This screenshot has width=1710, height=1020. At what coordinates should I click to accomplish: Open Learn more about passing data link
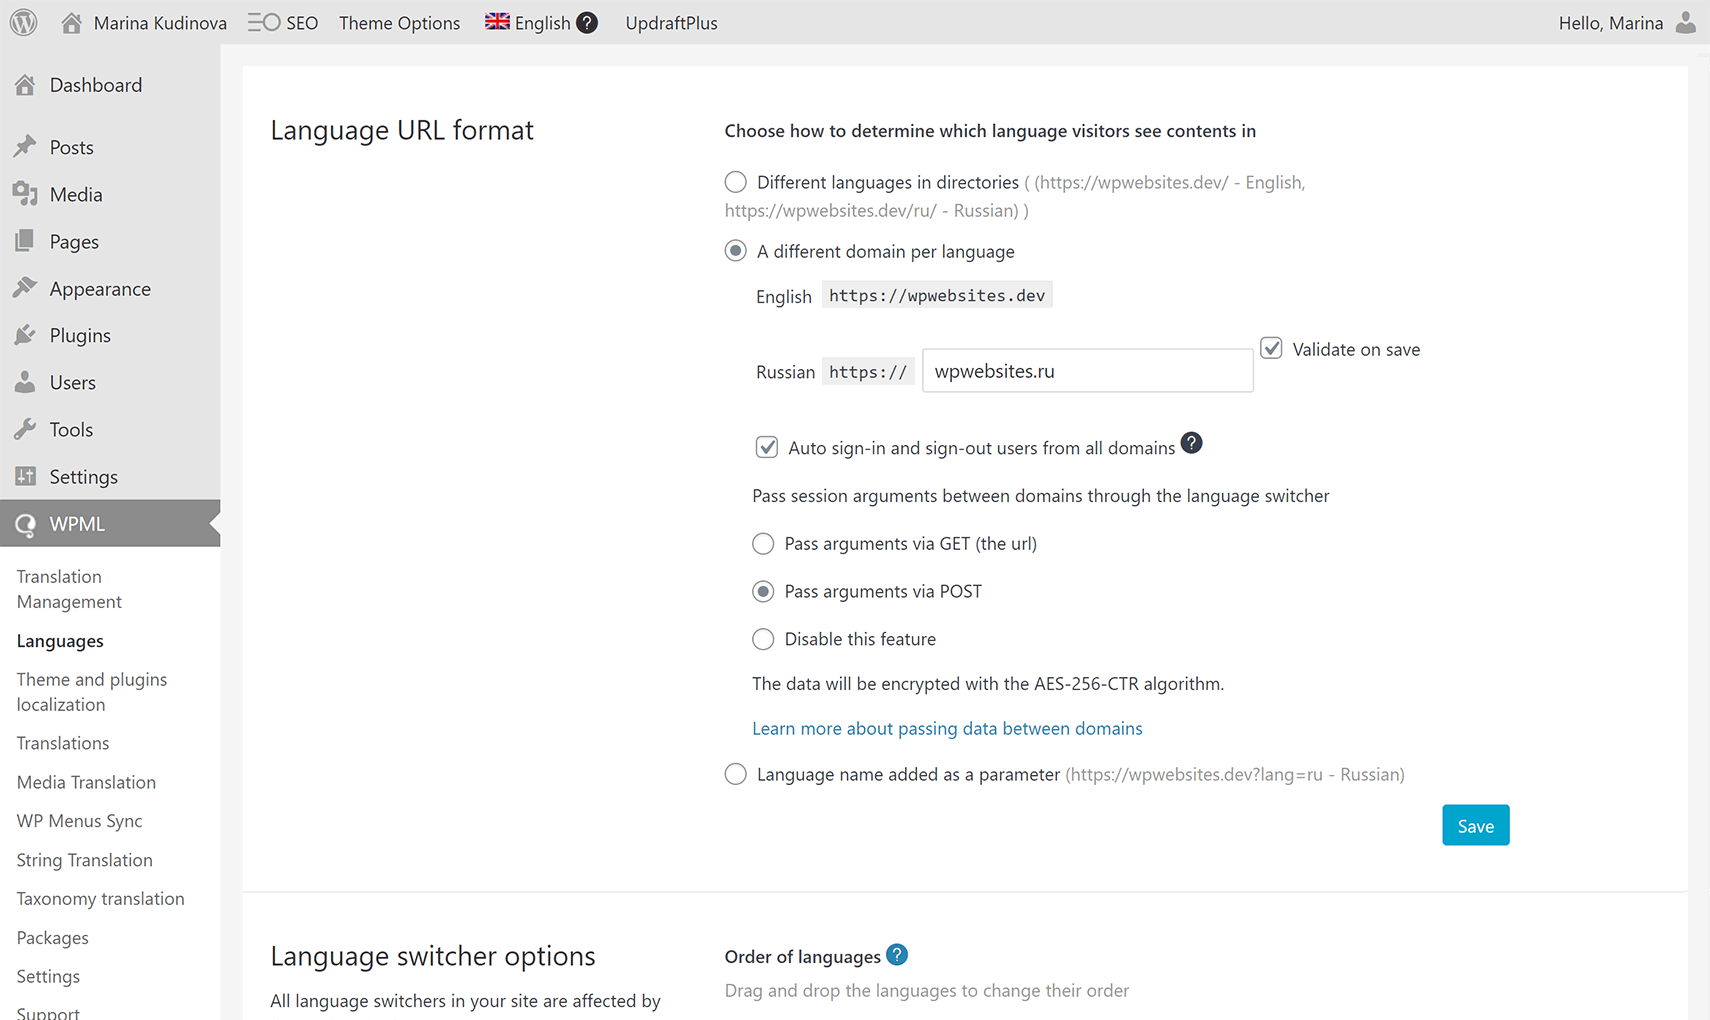click(x=947, y=728)
